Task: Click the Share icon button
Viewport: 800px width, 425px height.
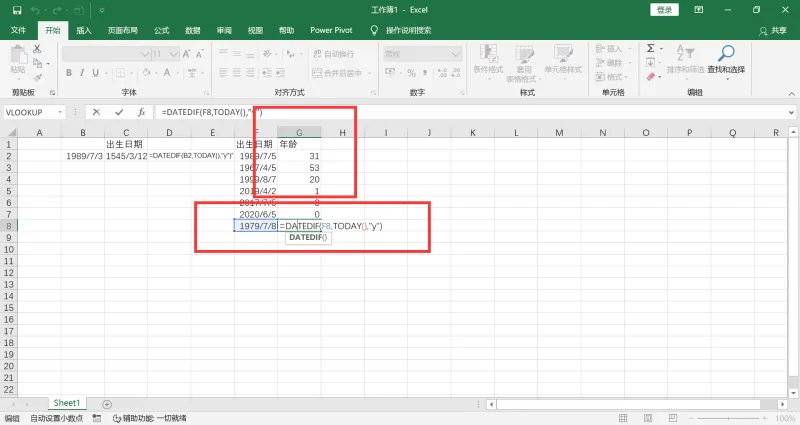Action: 773,31
